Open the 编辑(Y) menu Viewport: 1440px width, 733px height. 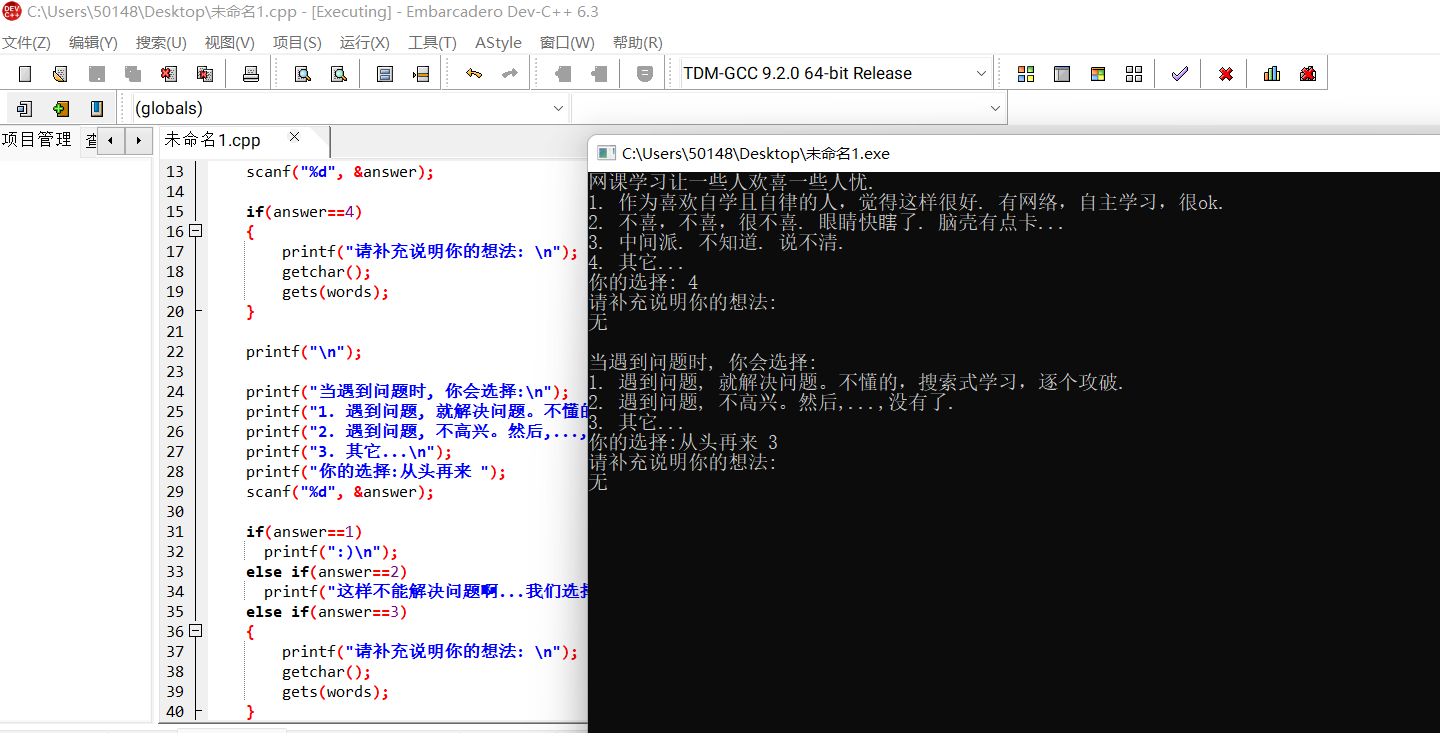coord(93,43)
